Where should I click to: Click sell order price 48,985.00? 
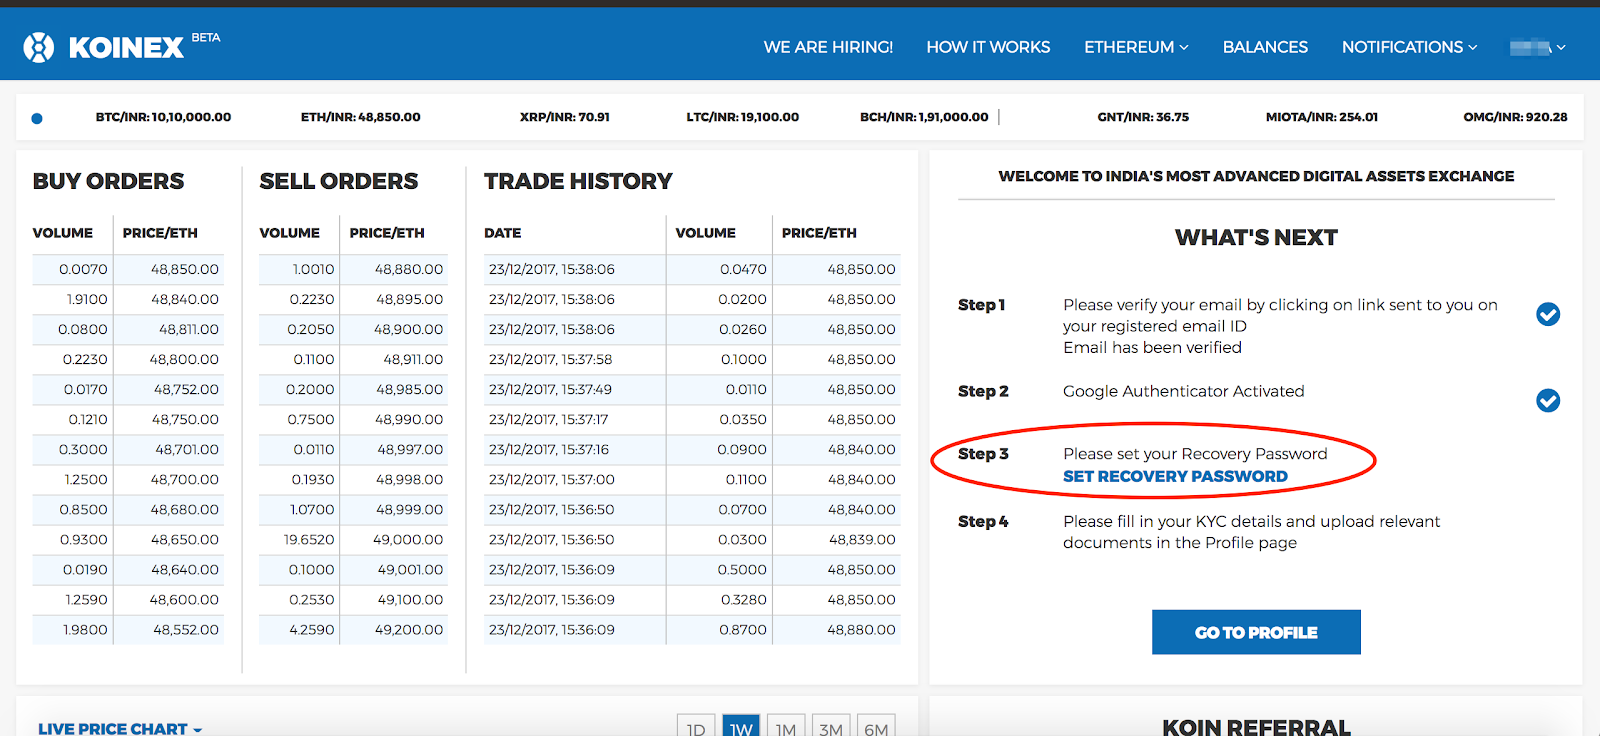(410, 389)
